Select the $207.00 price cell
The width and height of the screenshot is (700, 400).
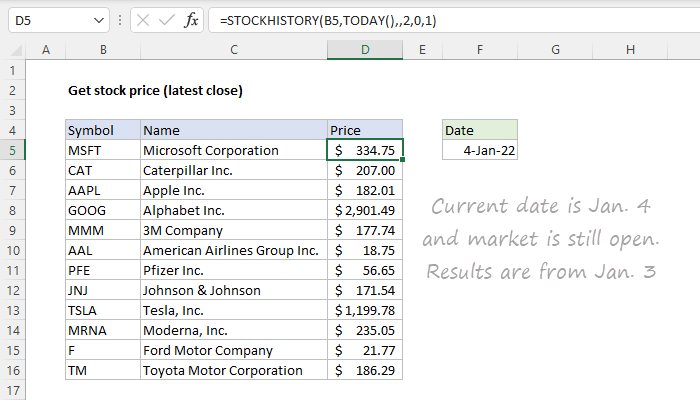click(365, 170)
